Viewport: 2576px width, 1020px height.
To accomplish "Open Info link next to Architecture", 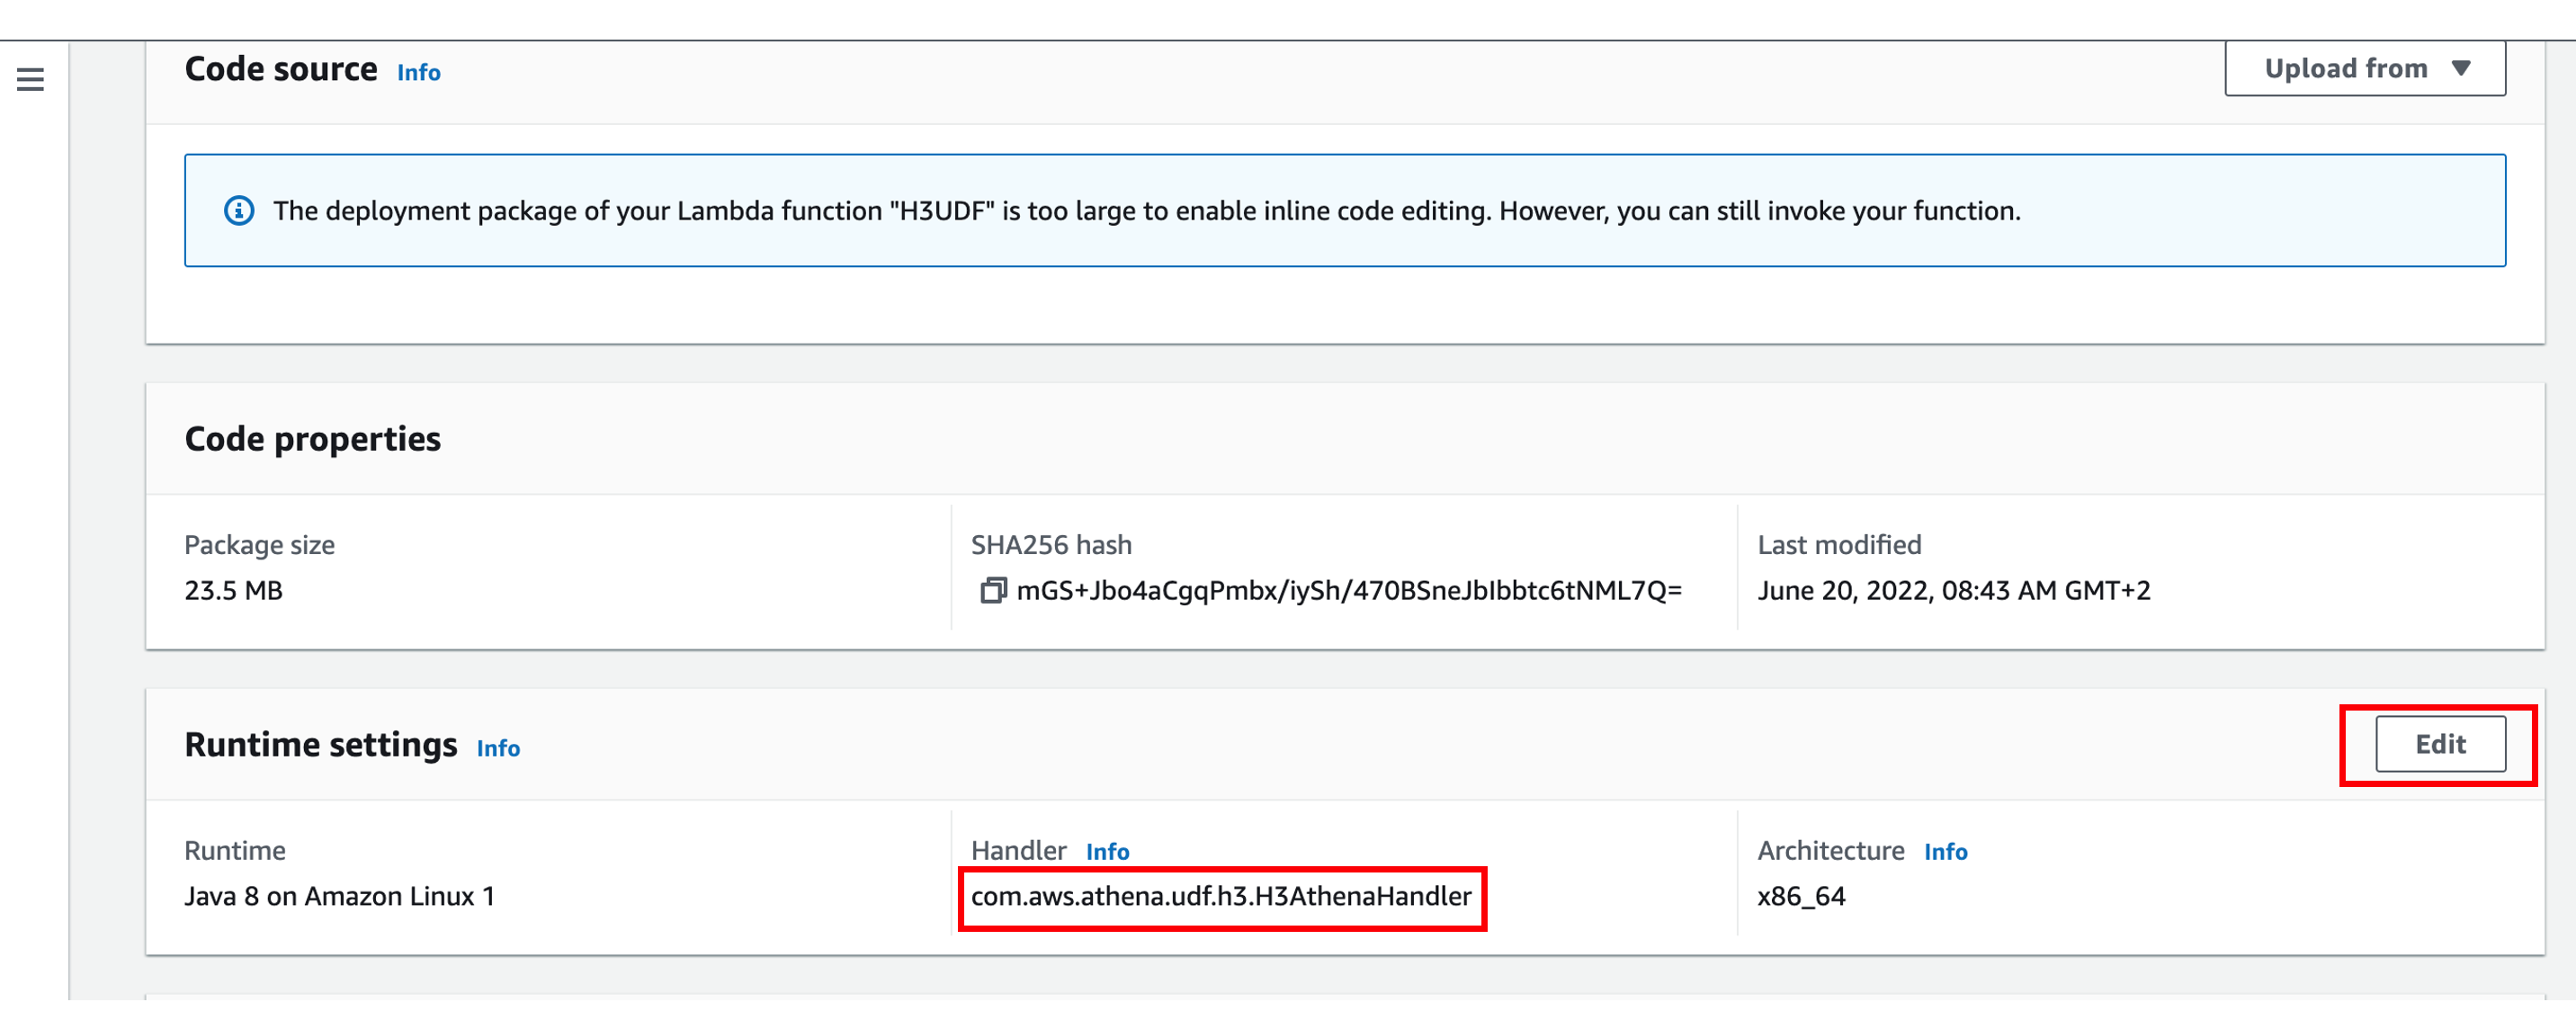I will 1944,851.
